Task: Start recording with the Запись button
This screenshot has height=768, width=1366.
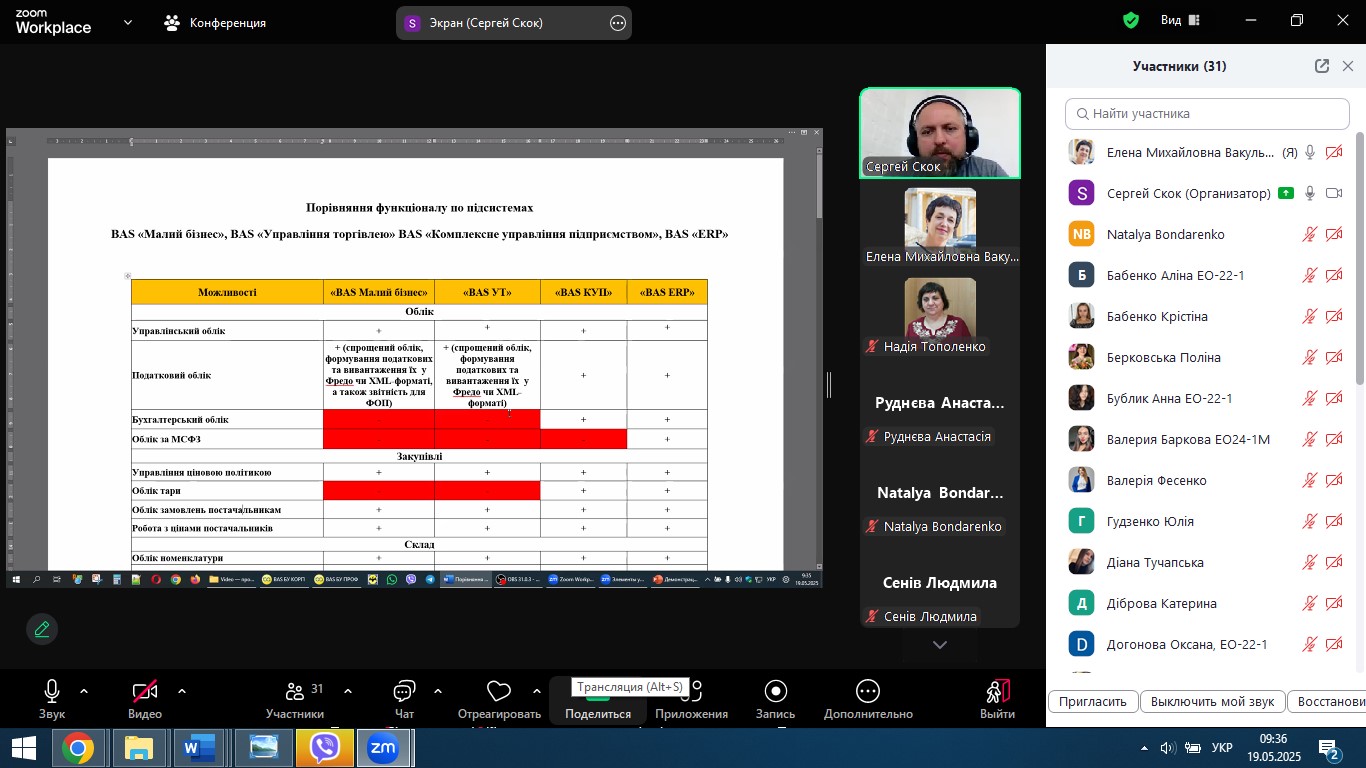Action: tap(775, 700)
